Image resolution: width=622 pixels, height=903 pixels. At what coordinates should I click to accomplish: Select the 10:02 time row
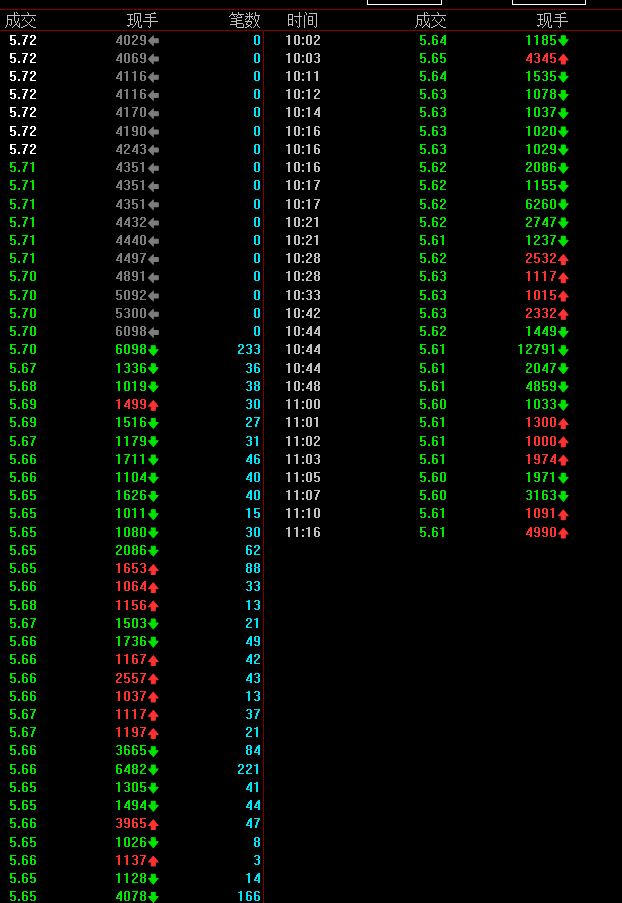(303, 40)
